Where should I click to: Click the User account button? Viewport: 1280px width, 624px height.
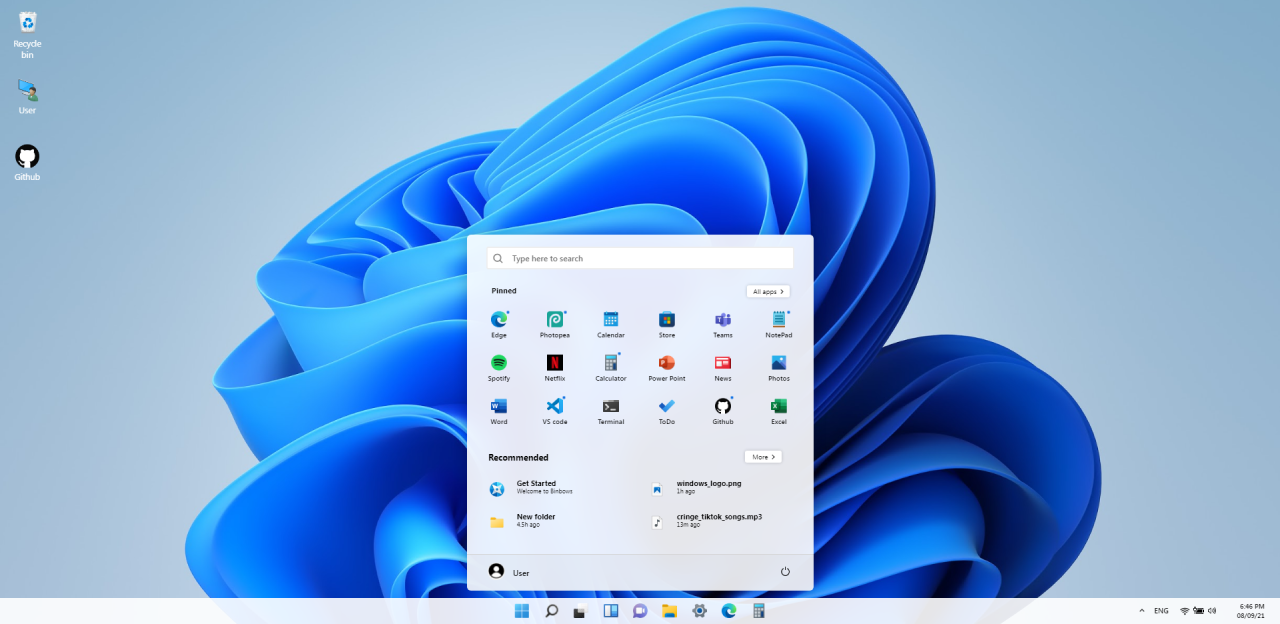pyautogui.click(x=509, y=572)
